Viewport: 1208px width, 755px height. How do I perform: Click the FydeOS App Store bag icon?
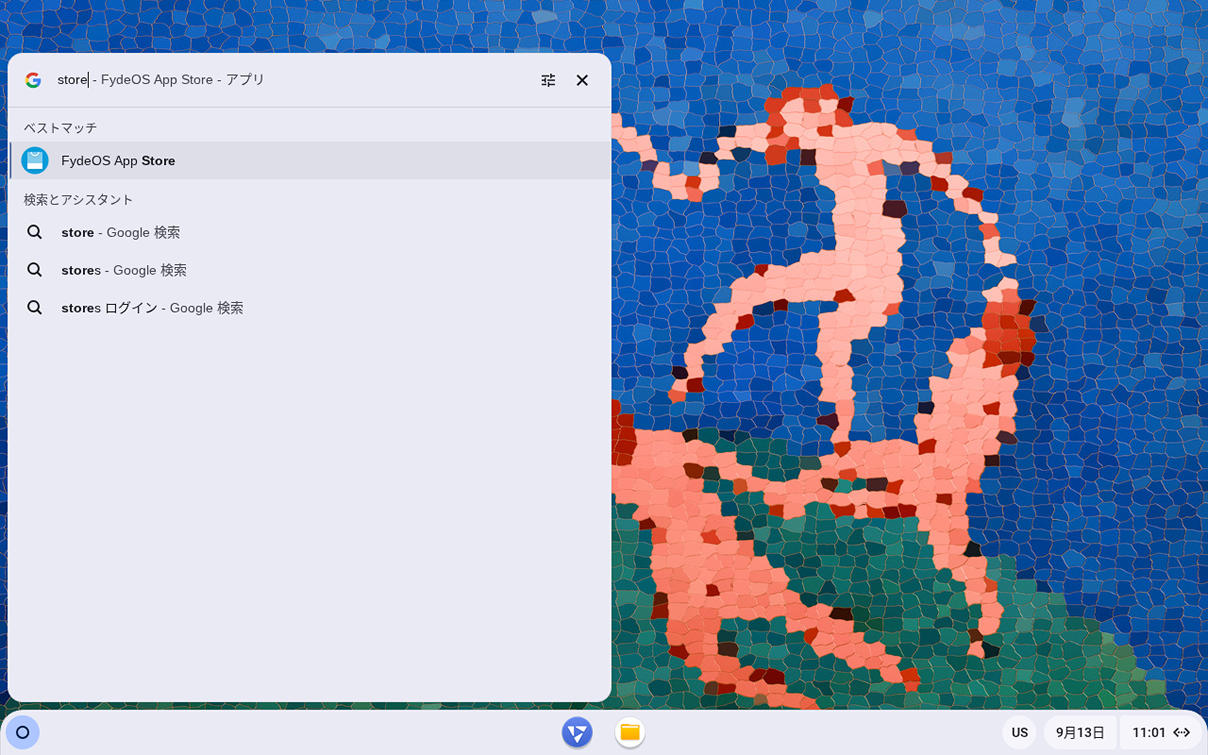pos(35,160)
